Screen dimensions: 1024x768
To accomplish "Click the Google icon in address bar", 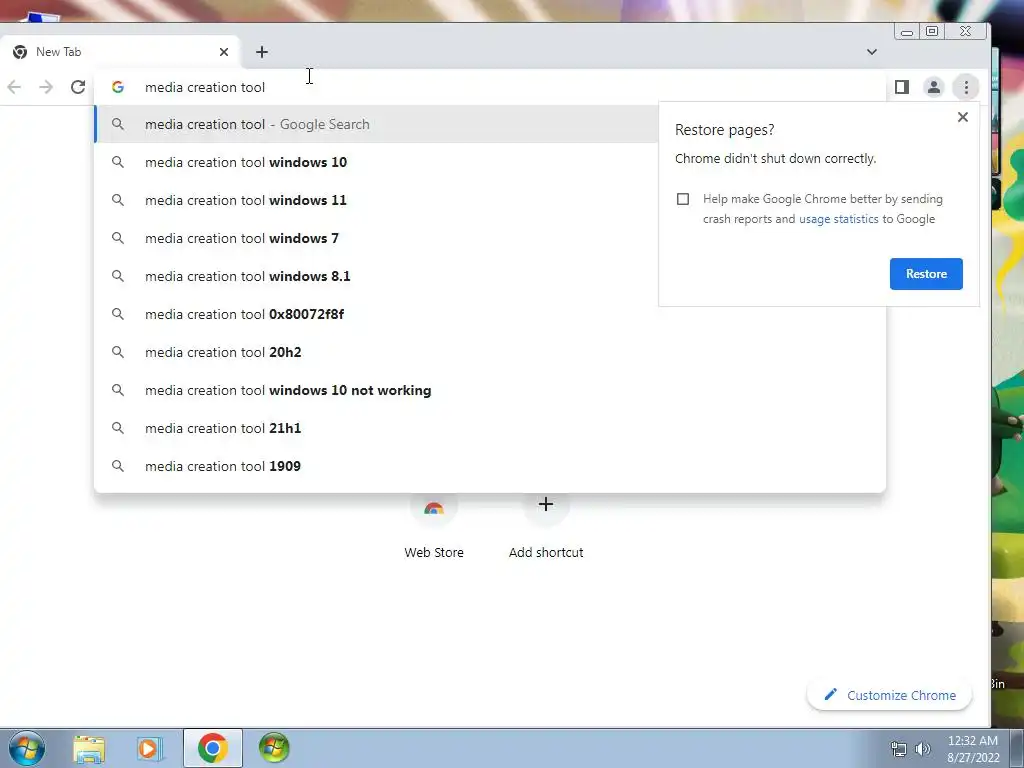I will [118, 87].
